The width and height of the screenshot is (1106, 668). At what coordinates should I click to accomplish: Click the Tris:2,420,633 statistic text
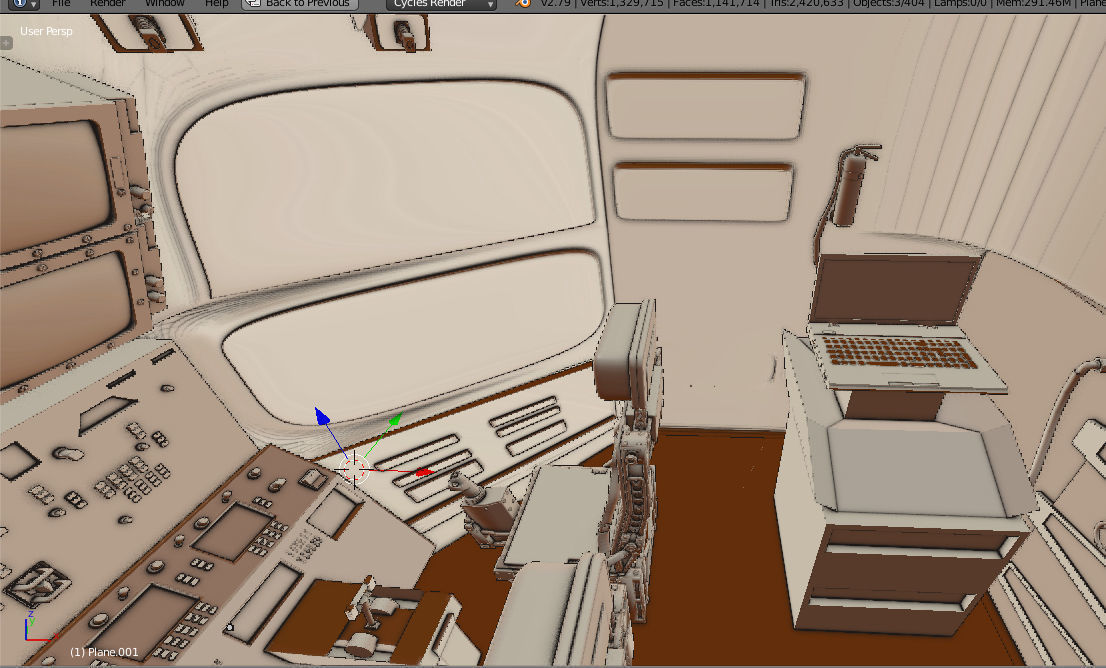click(x=806, y=4)
